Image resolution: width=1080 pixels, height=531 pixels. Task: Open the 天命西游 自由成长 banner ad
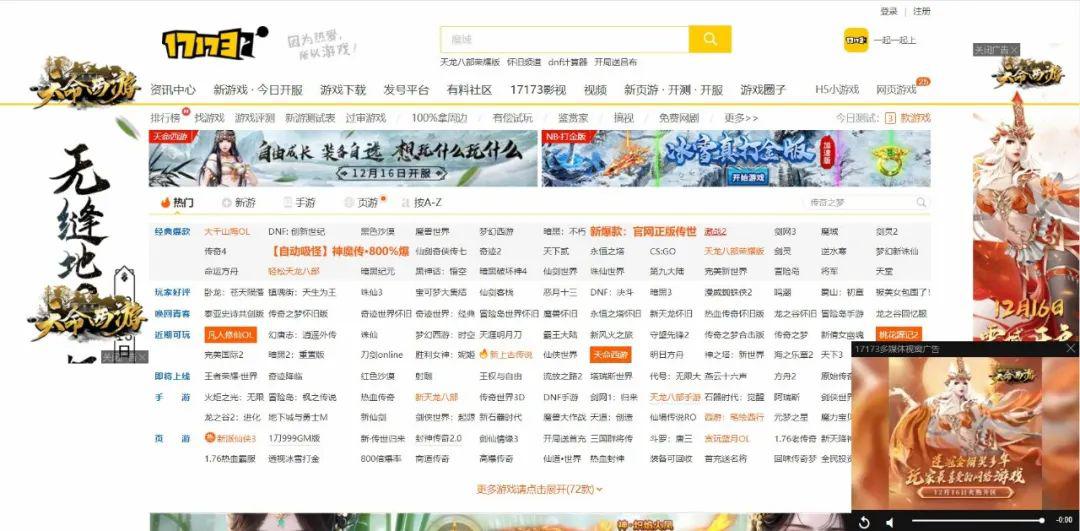[x=343, y=158]
